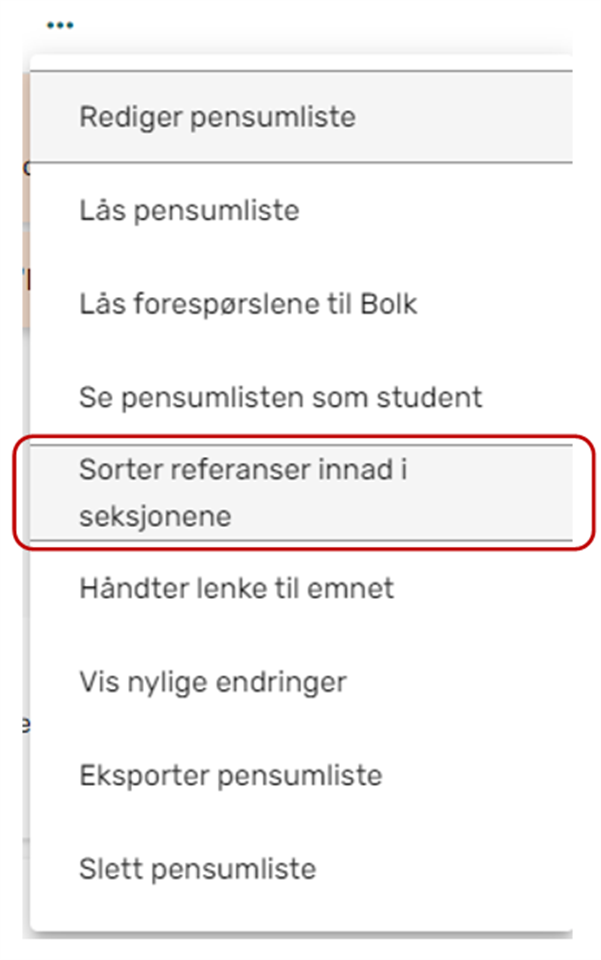
Task: Select Rediger pensumliste from the menu
Action: 217,117
